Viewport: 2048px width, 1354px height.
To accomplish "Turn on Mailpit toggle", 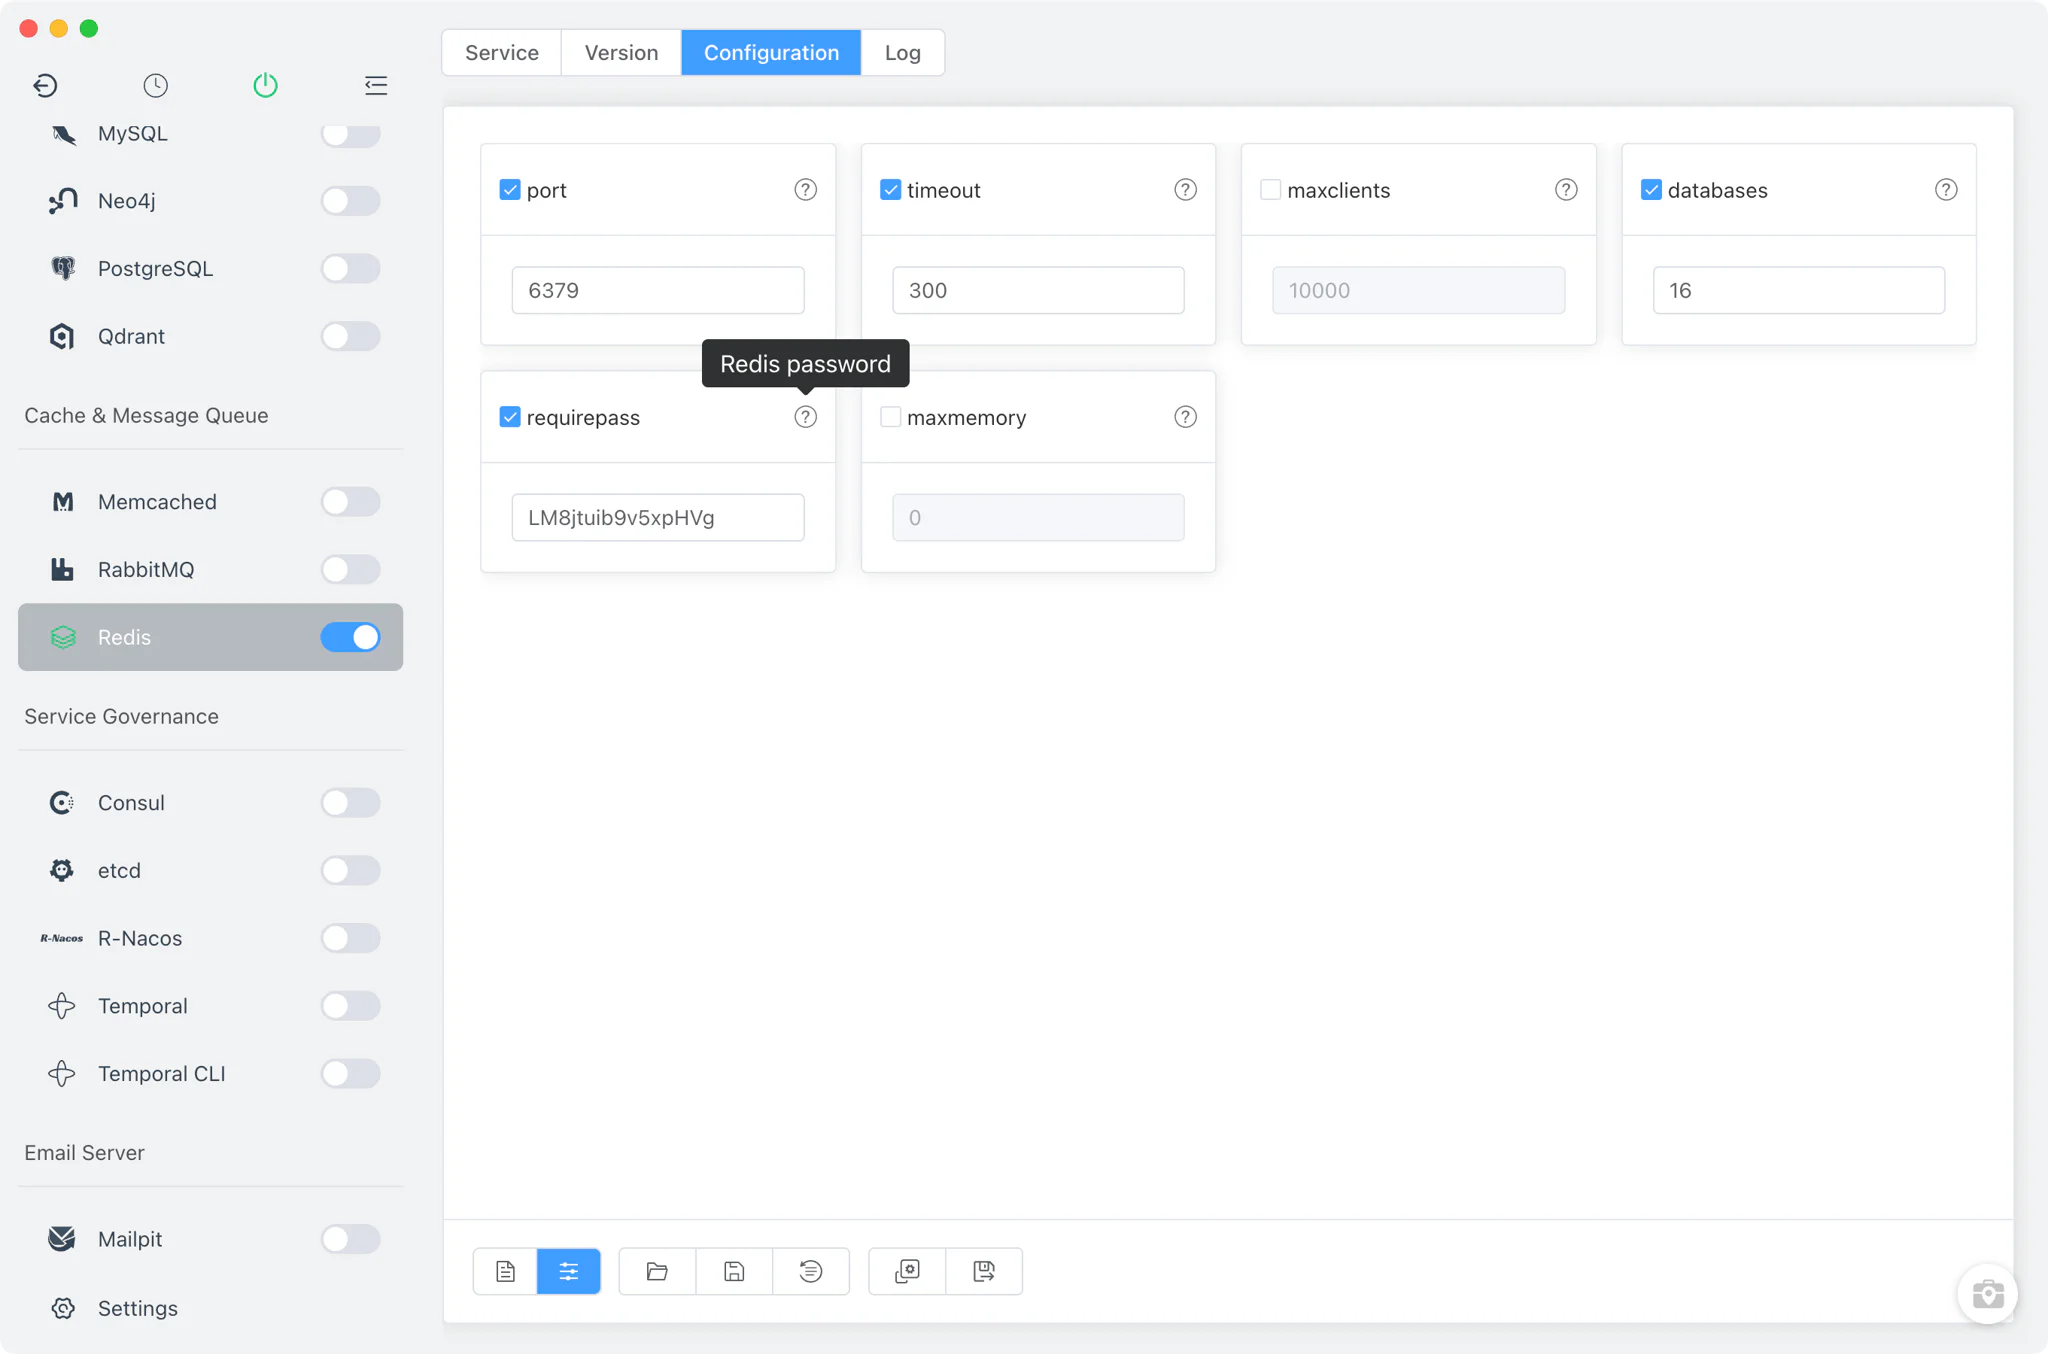I will [x=351, y=1239].
